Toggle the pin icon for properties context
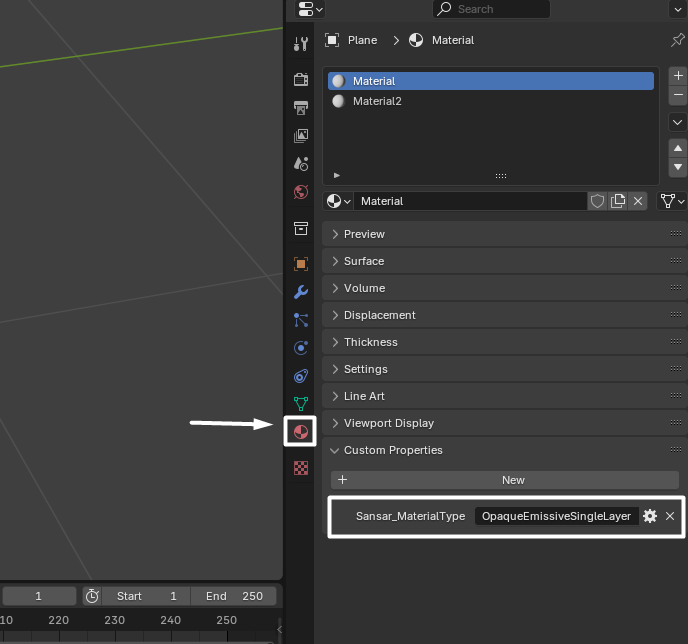The image size is (688, 644). click(677, 40)
